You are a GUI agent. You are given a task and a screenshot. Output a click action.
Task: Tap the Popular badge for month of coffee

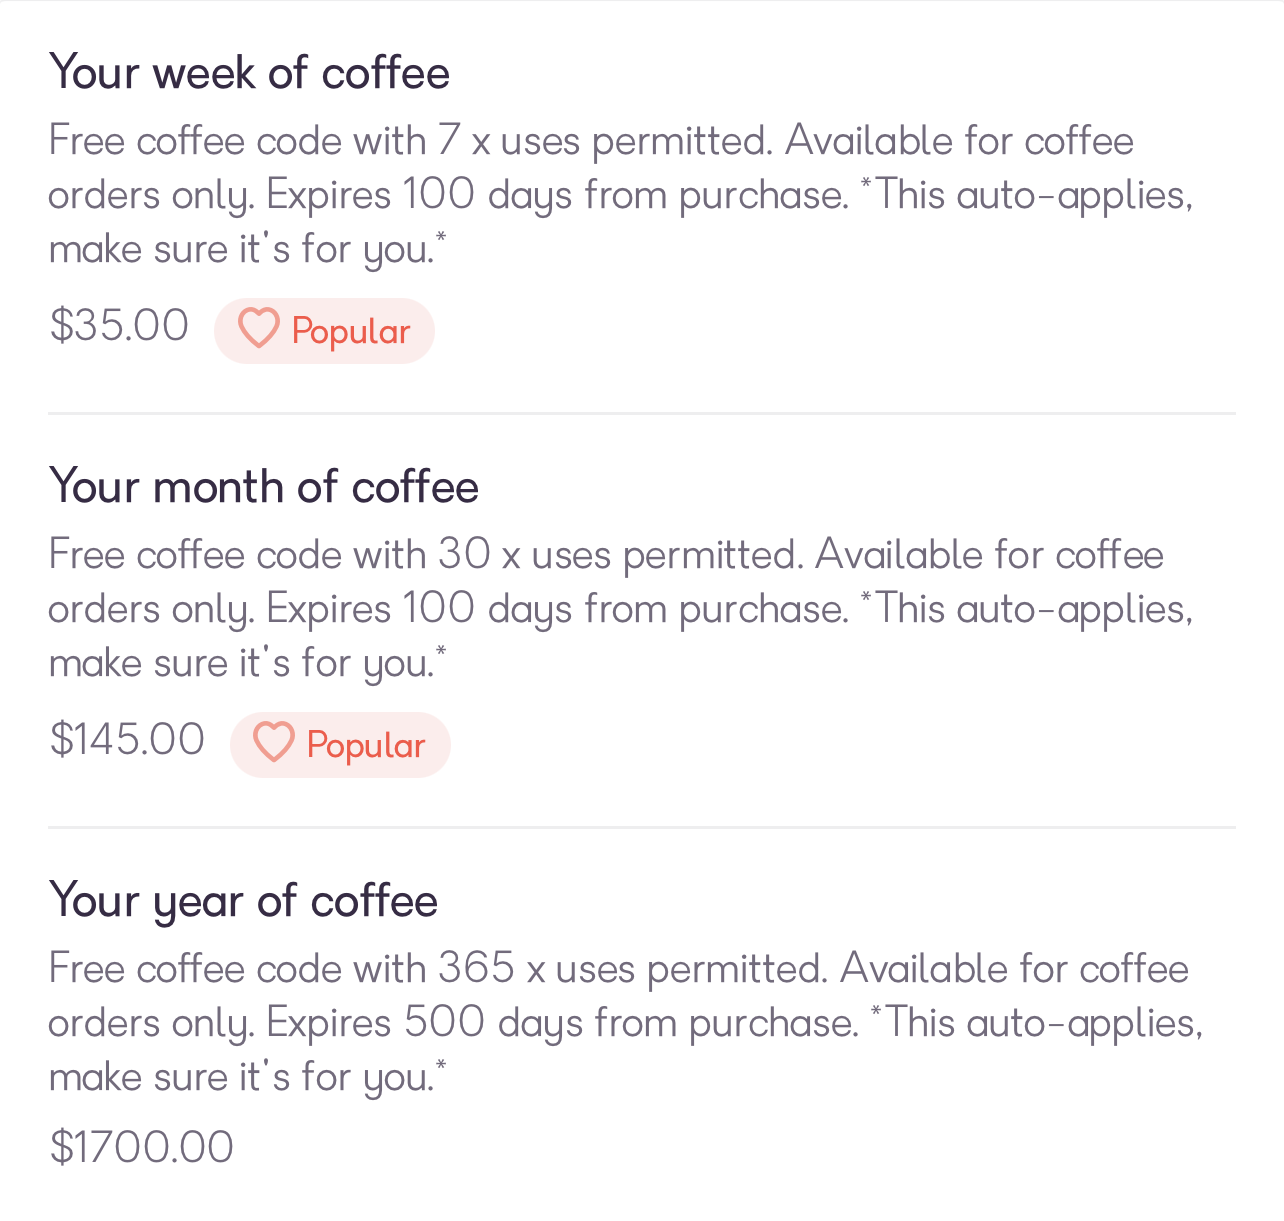[340, 745]
